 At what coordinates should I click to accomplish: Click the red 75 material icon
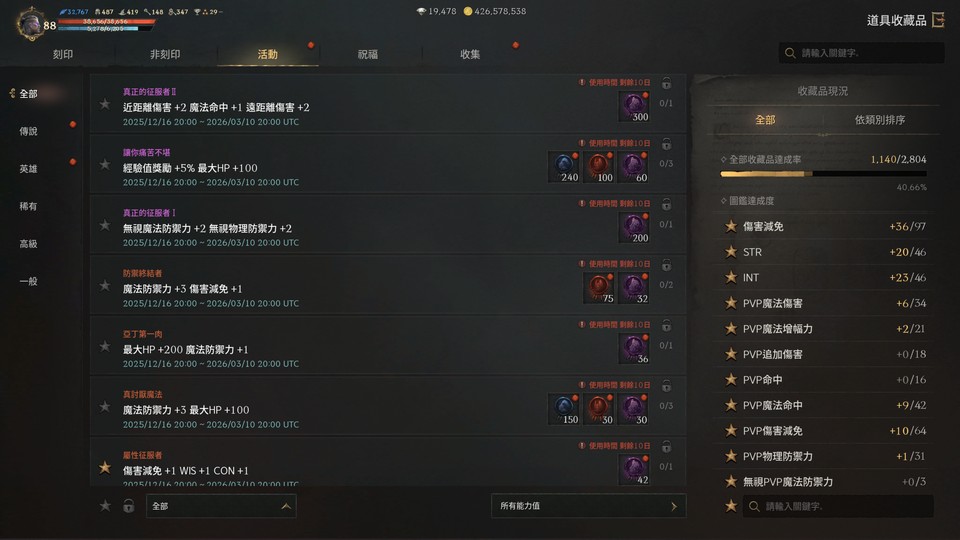click(x=599, y=289)
